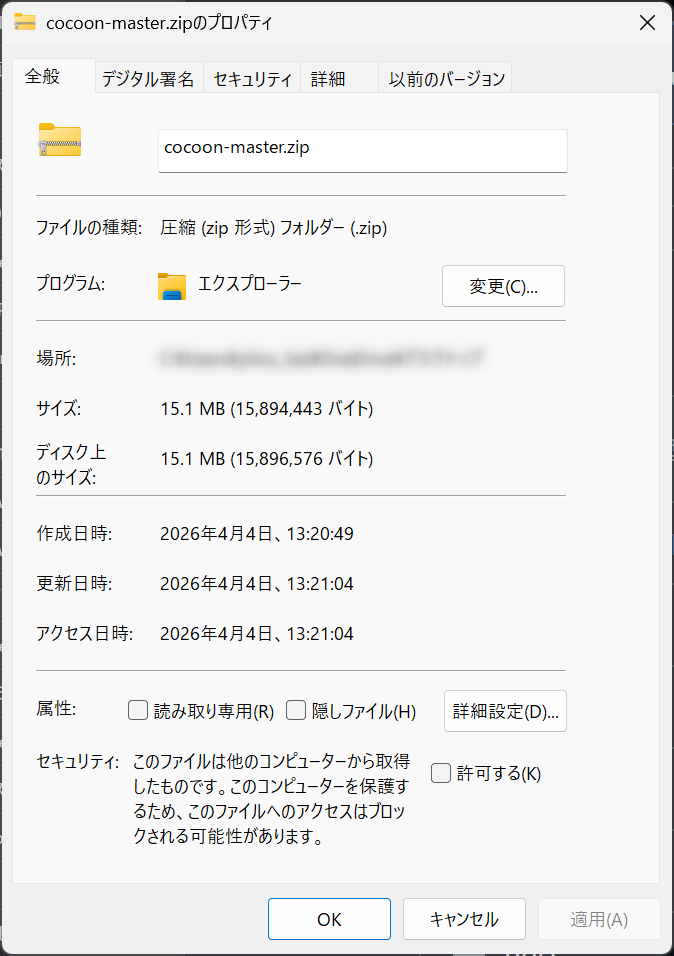
Task: Click the 適用(A) button
Action: tap(599, 919)
